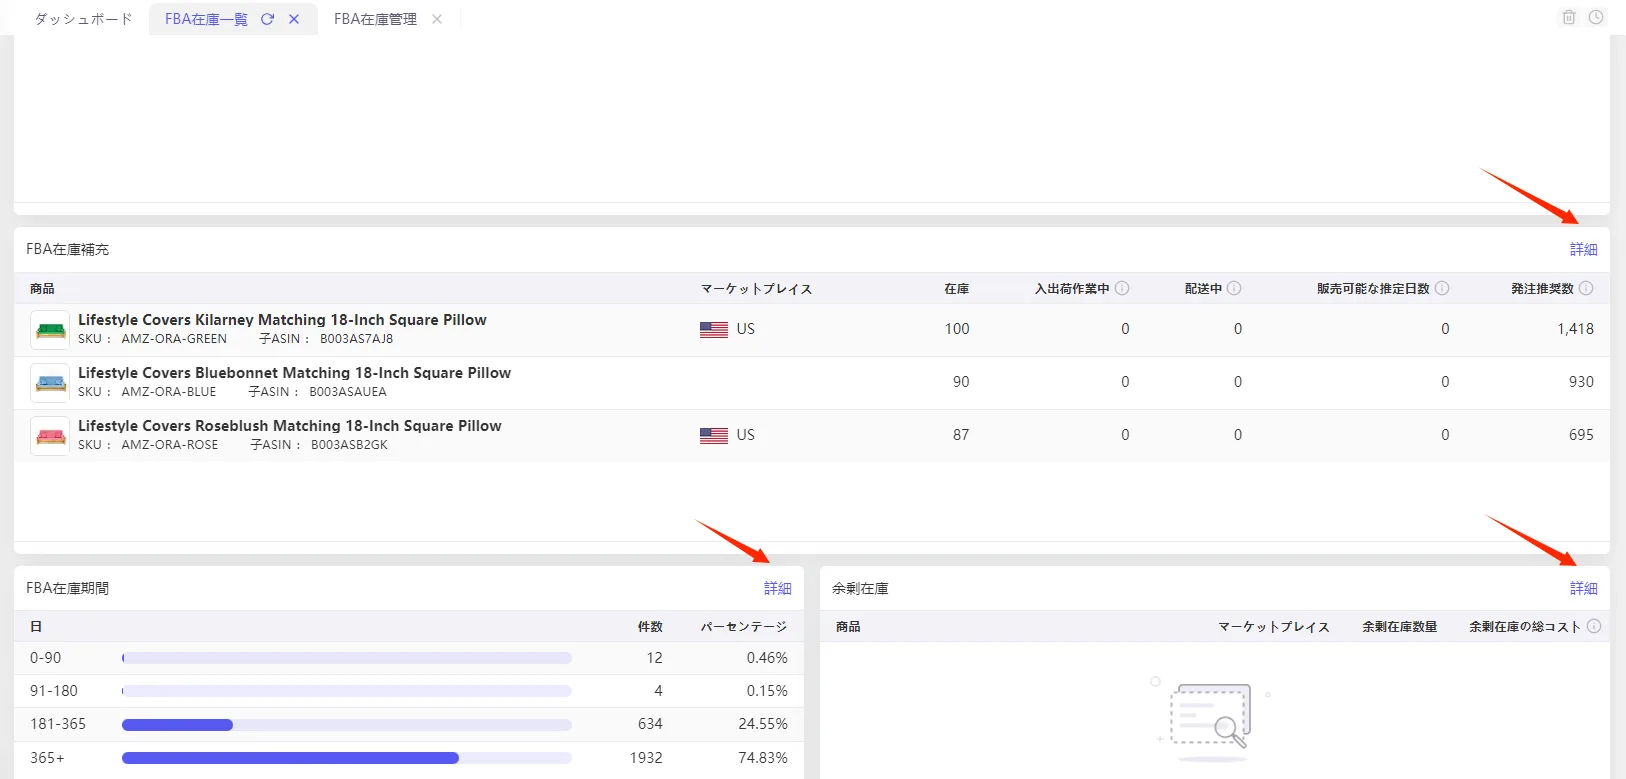1626x779 pixels.
Task: Click 発注推奨数 value 930
Action: [1581, 382]
